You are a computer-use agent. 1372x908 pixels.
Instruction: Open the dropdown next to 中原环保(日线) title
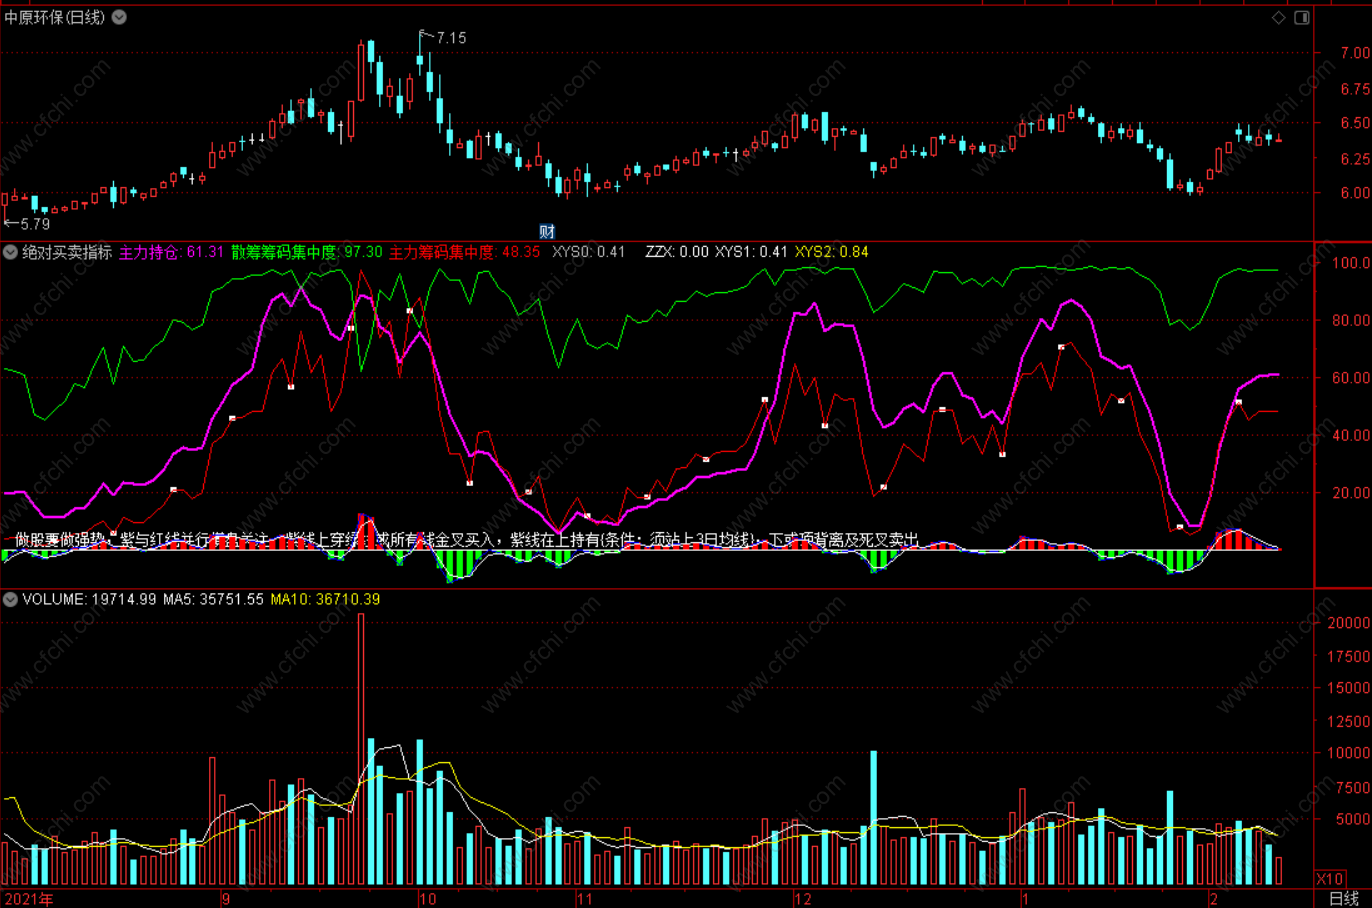pyautogui.click(x=119, y=17)
